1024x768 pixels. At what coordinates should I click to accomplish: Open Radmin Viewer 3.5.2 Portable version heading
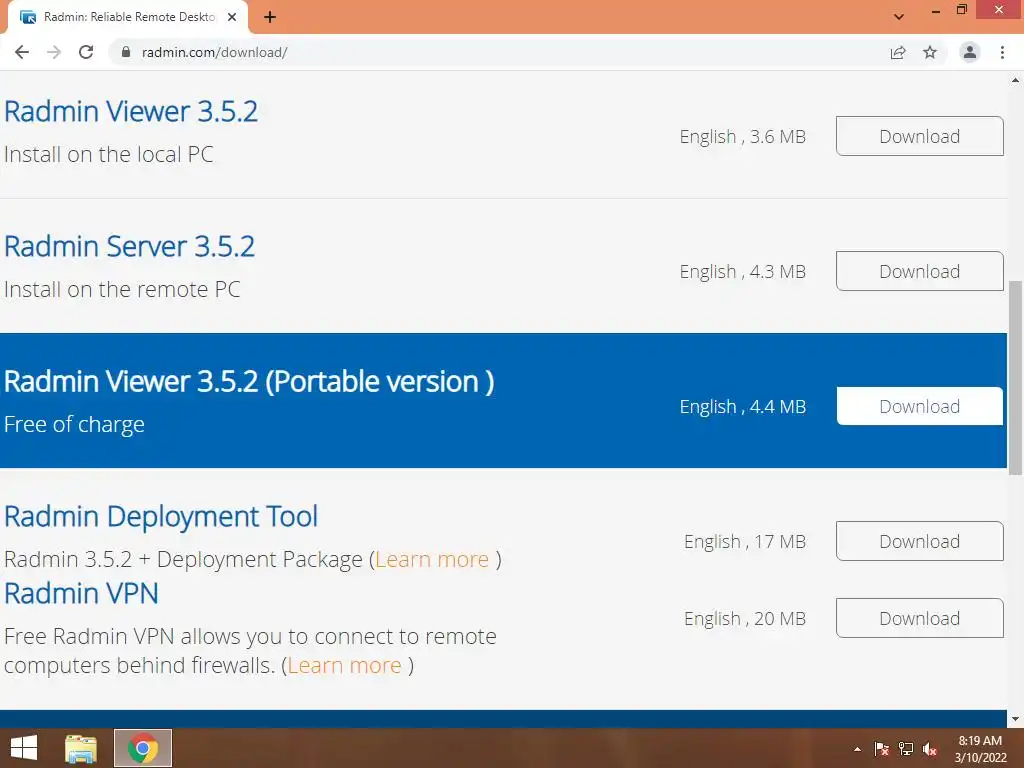click(x=249, y=381)
